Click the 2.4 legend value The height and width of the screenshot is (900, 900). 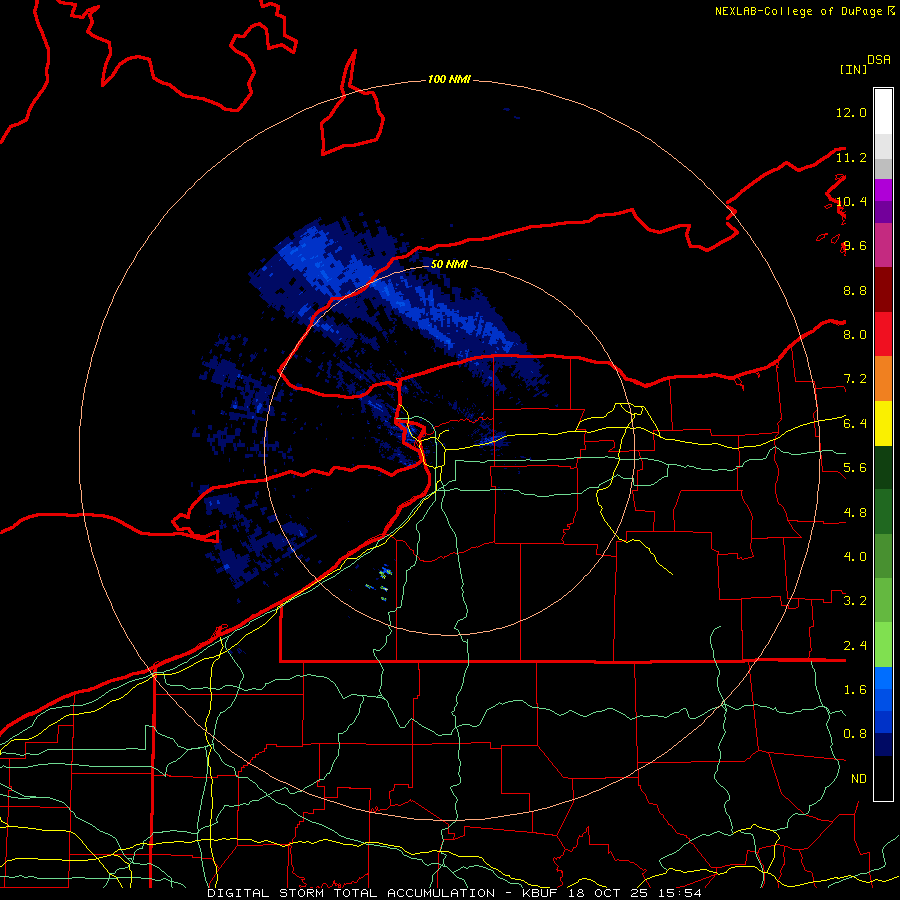pyautogui.click(x=855, y=646)
